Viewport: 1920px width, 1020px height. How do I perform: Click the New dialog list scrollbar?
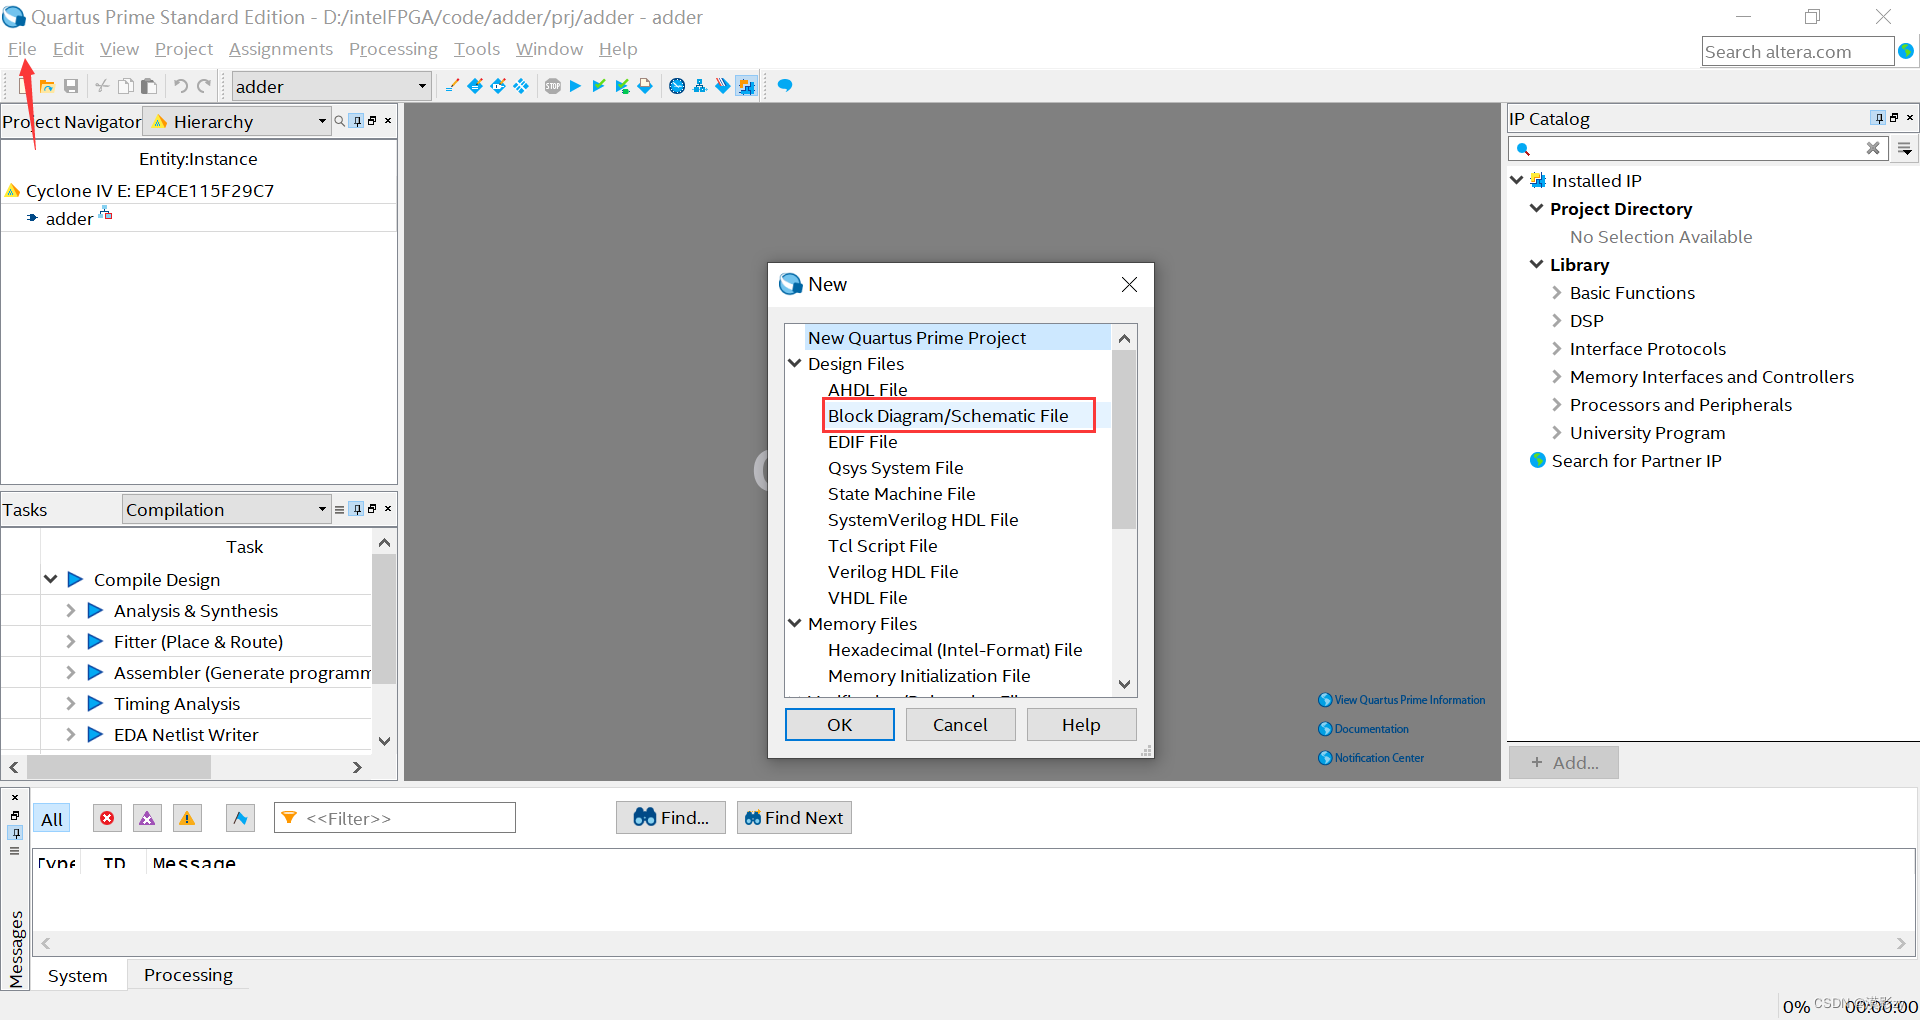pos(1124,439)
